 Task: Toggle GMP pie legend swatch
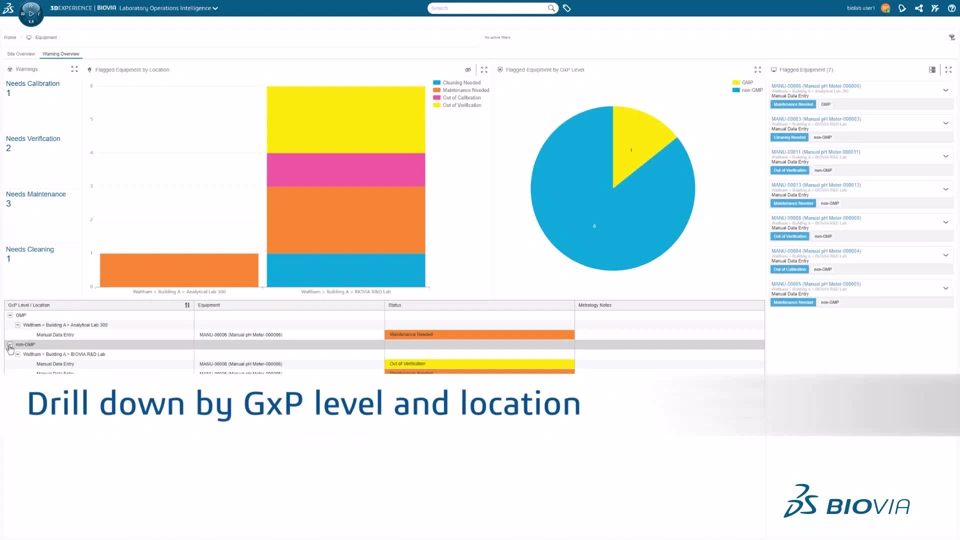[x=736, y=83]
